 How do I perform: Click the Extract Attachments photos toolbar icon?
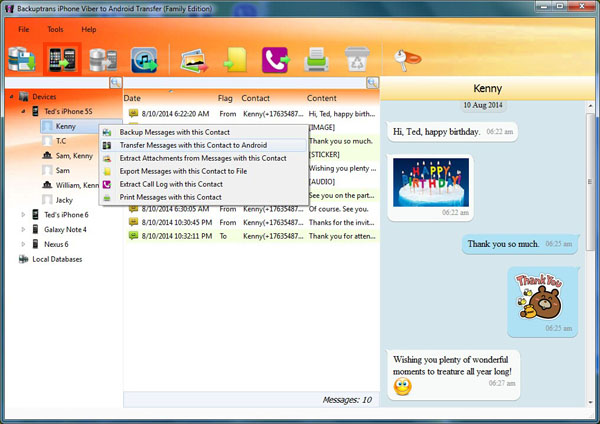coord(194,60)
